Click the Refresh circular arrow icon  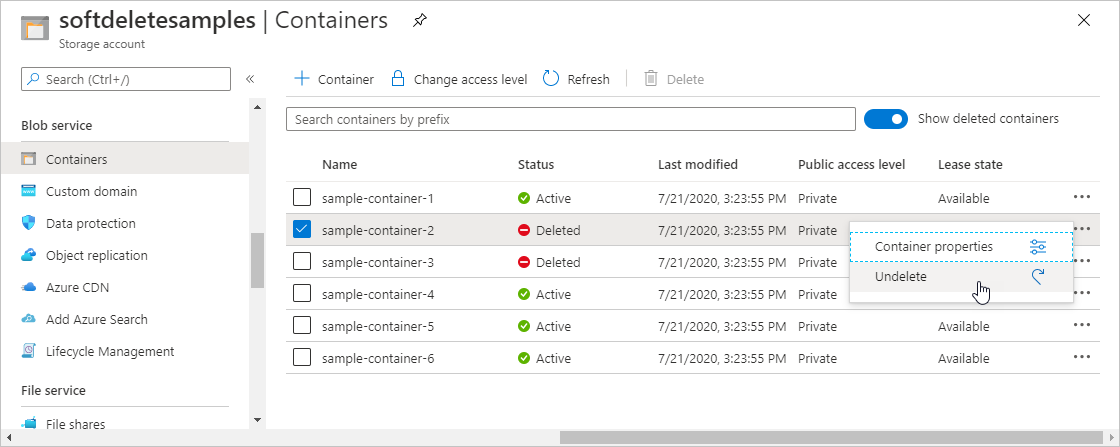click(551, 79)
